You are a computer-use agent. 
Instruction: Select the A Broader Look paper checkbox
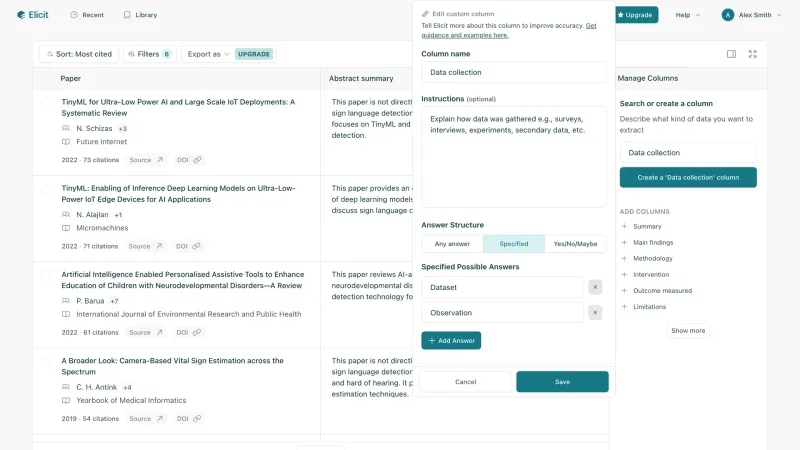(46, 362)
